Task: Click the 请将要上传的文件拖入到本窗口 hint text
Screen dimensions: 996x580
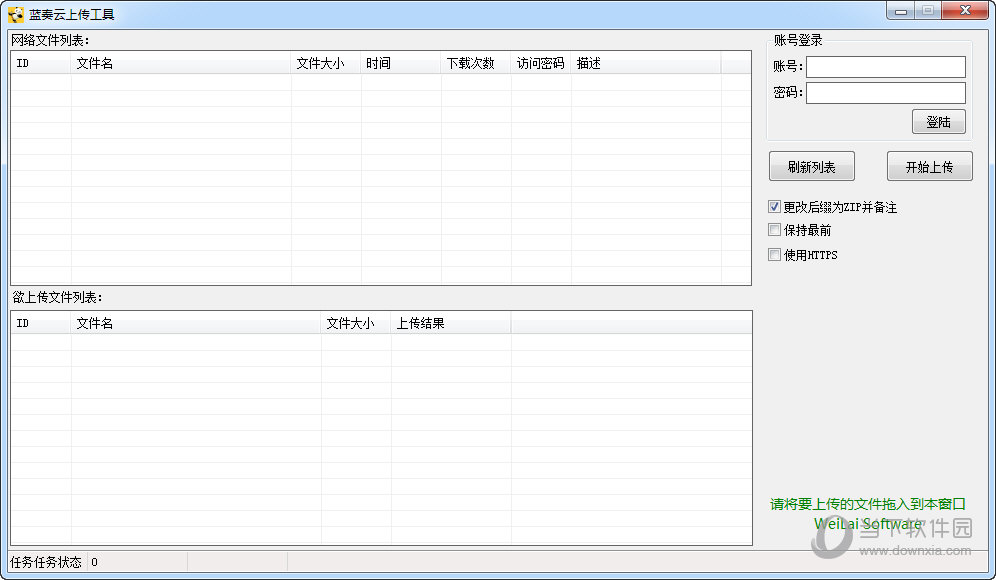Action: 868,504
